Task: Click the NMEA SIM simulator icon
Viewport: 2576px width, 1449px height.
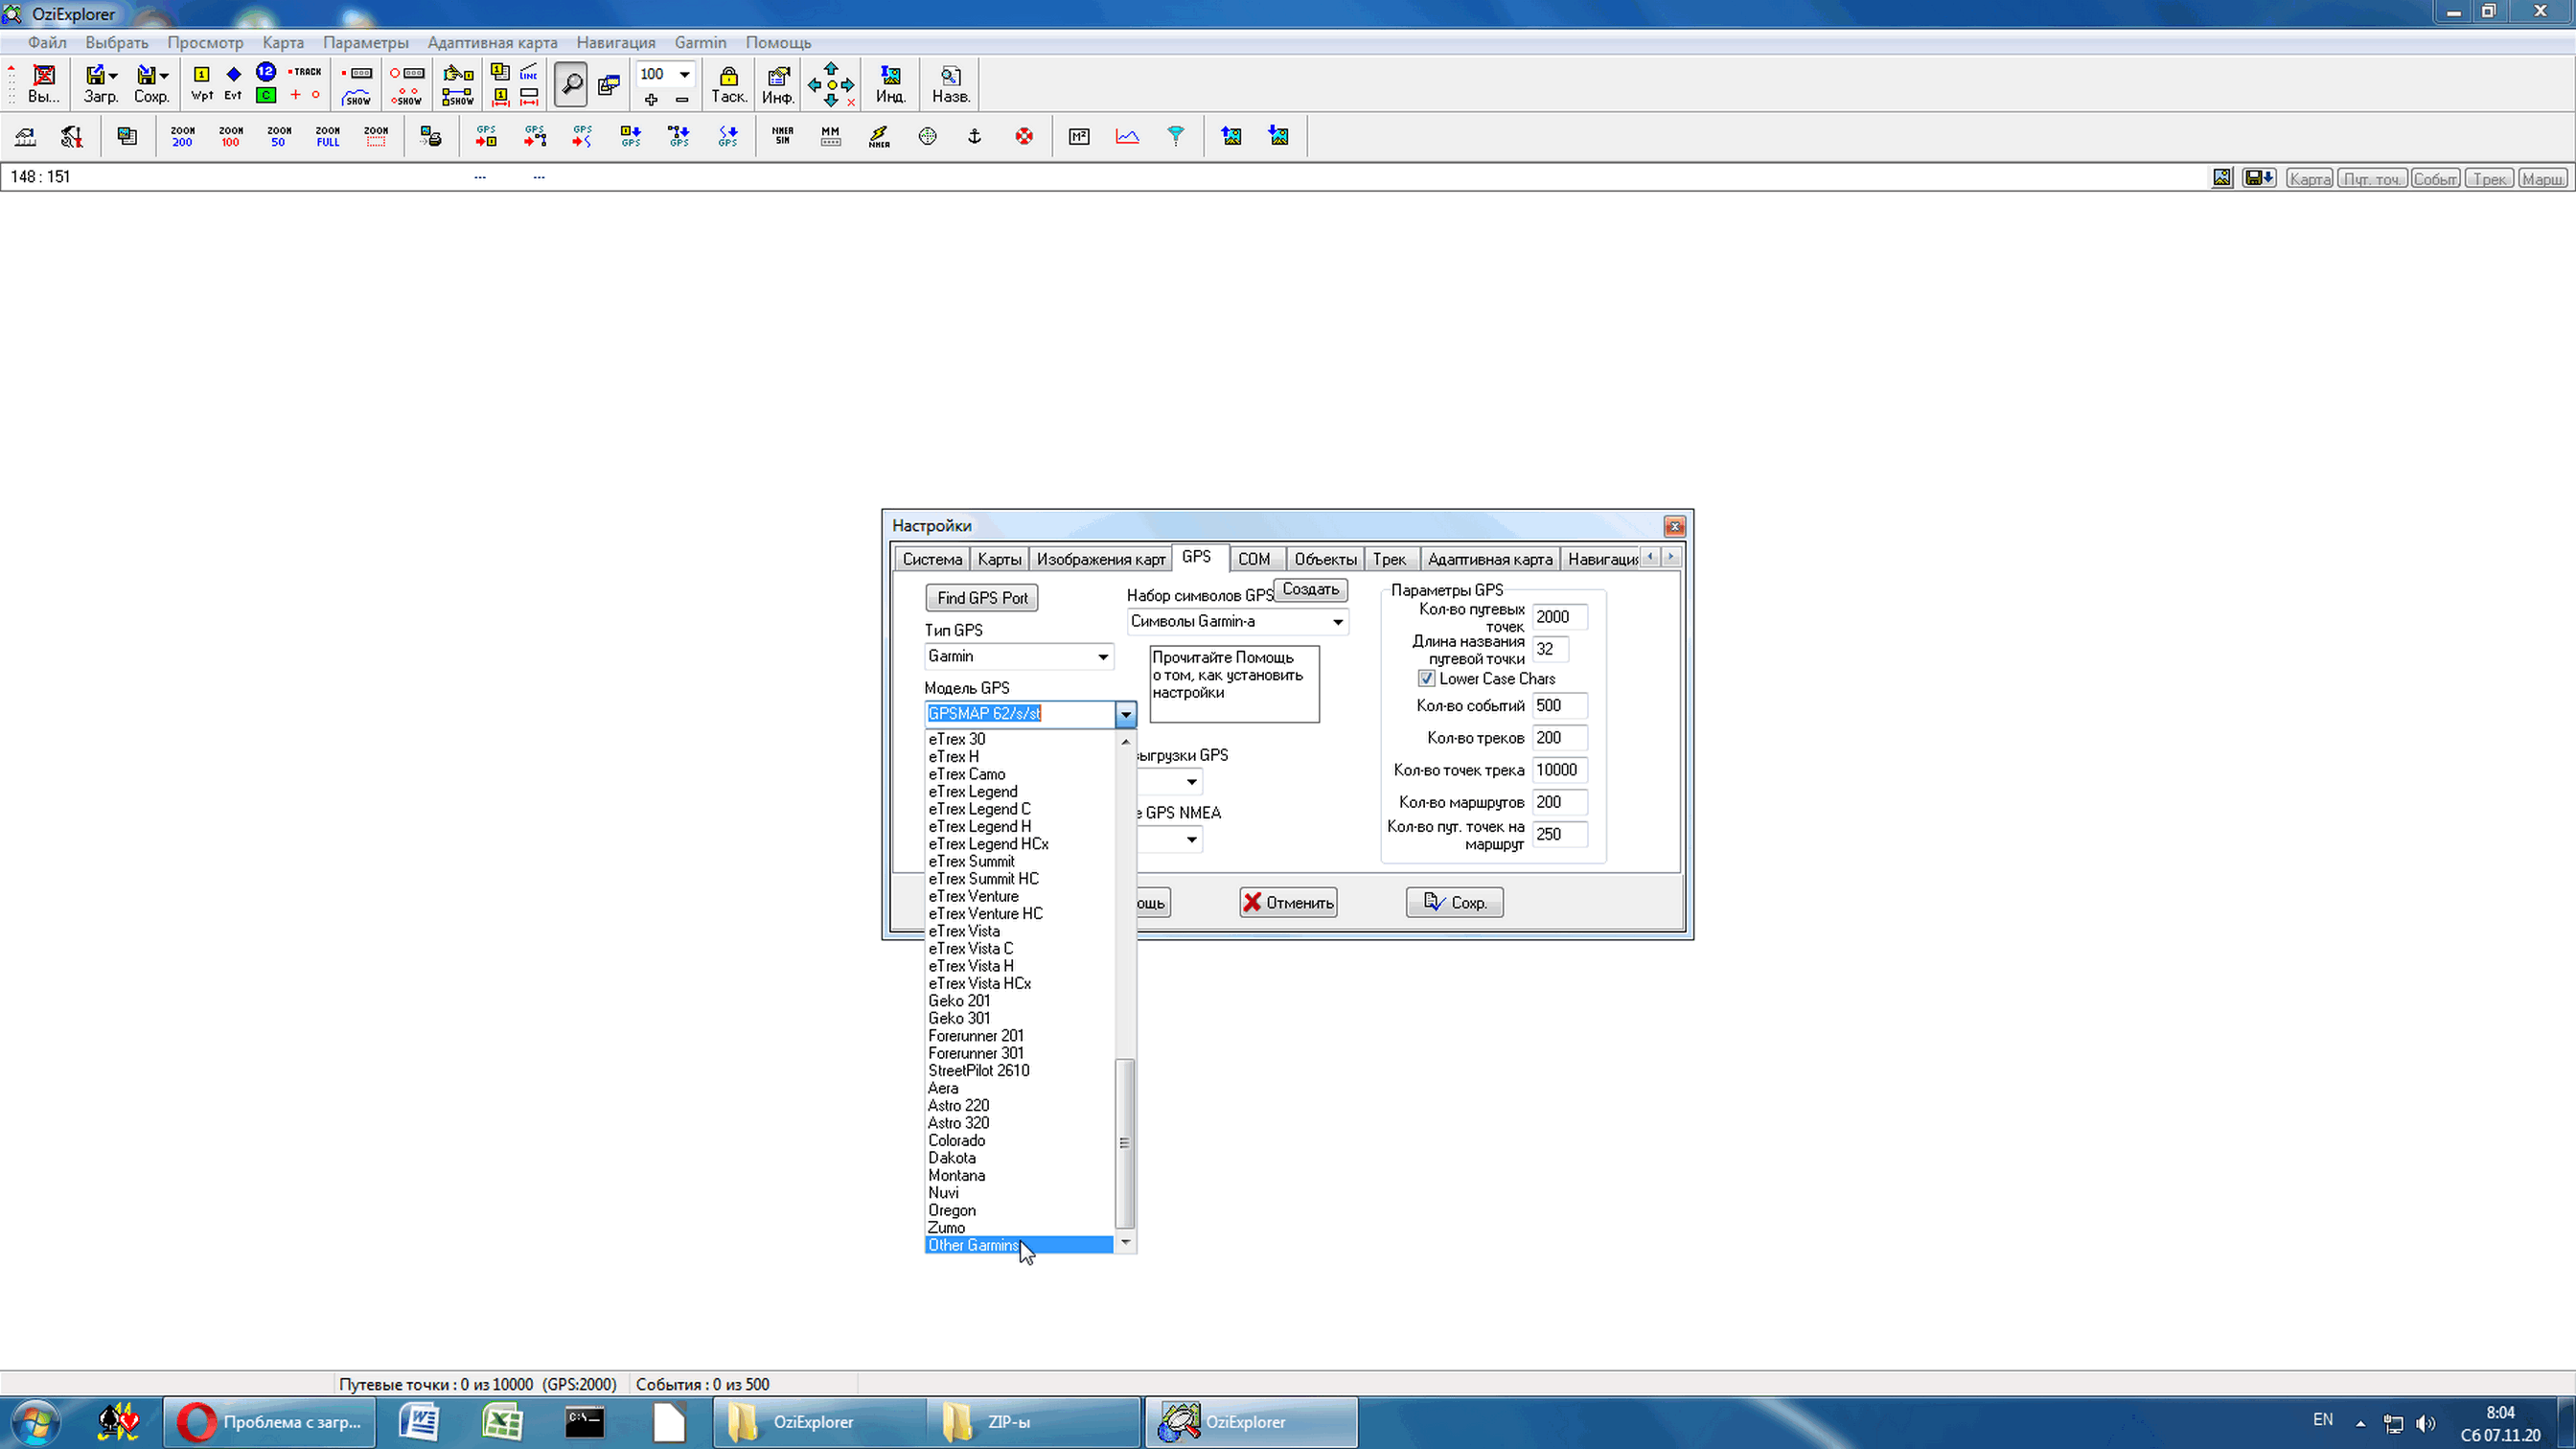Action: pyautogui.click(x=782, y=136)
